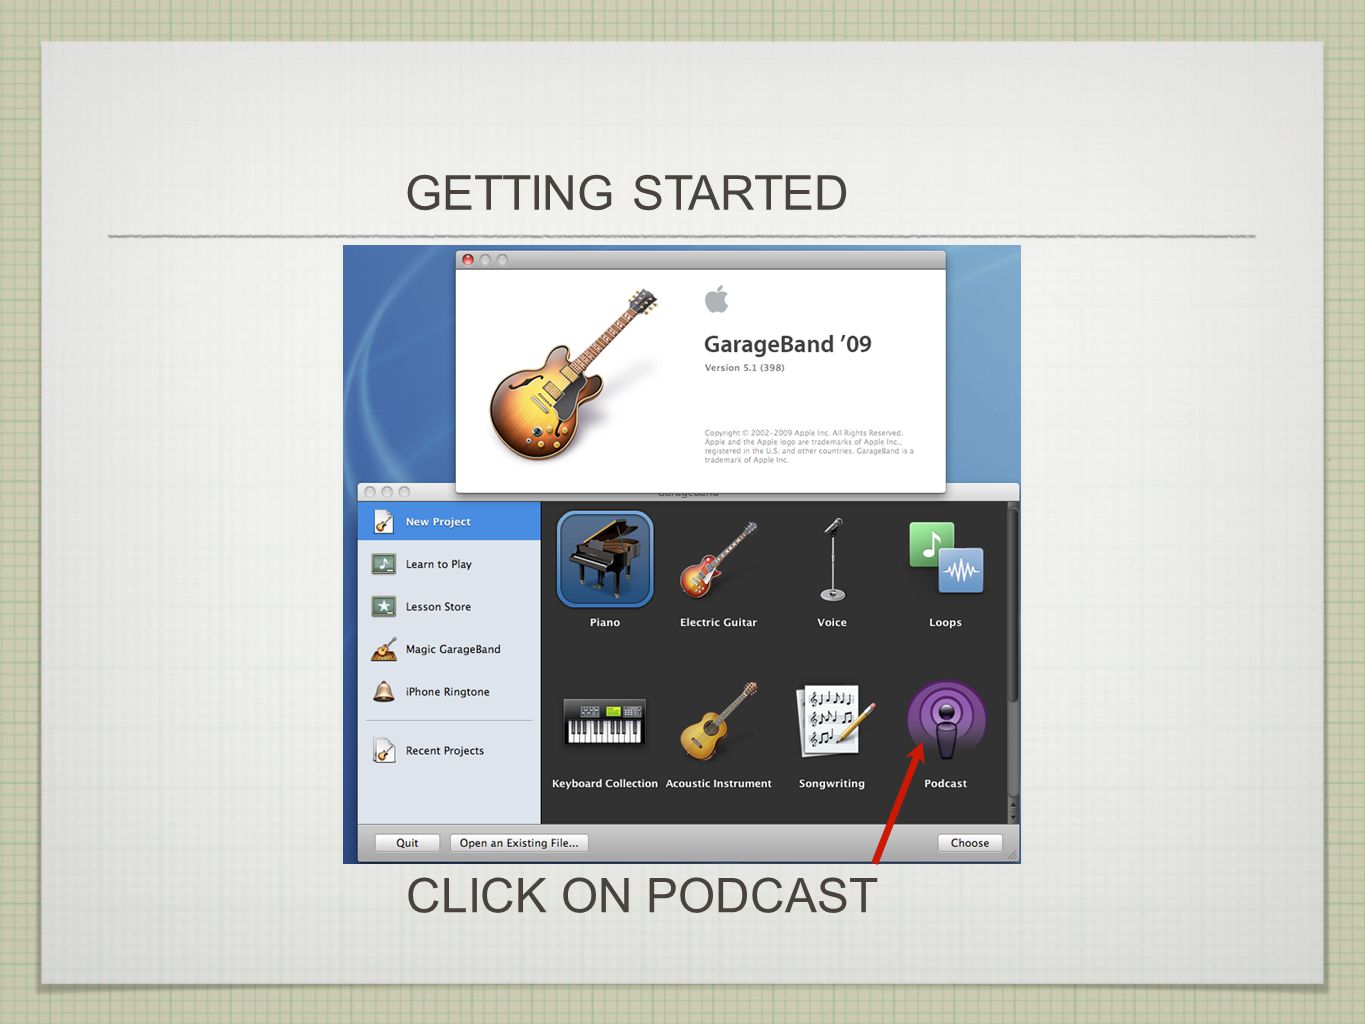This screenshot has width=1365, height=1024.
Task: Click the Acoustic Instrument label text
Action: click(x=719, y=784)
